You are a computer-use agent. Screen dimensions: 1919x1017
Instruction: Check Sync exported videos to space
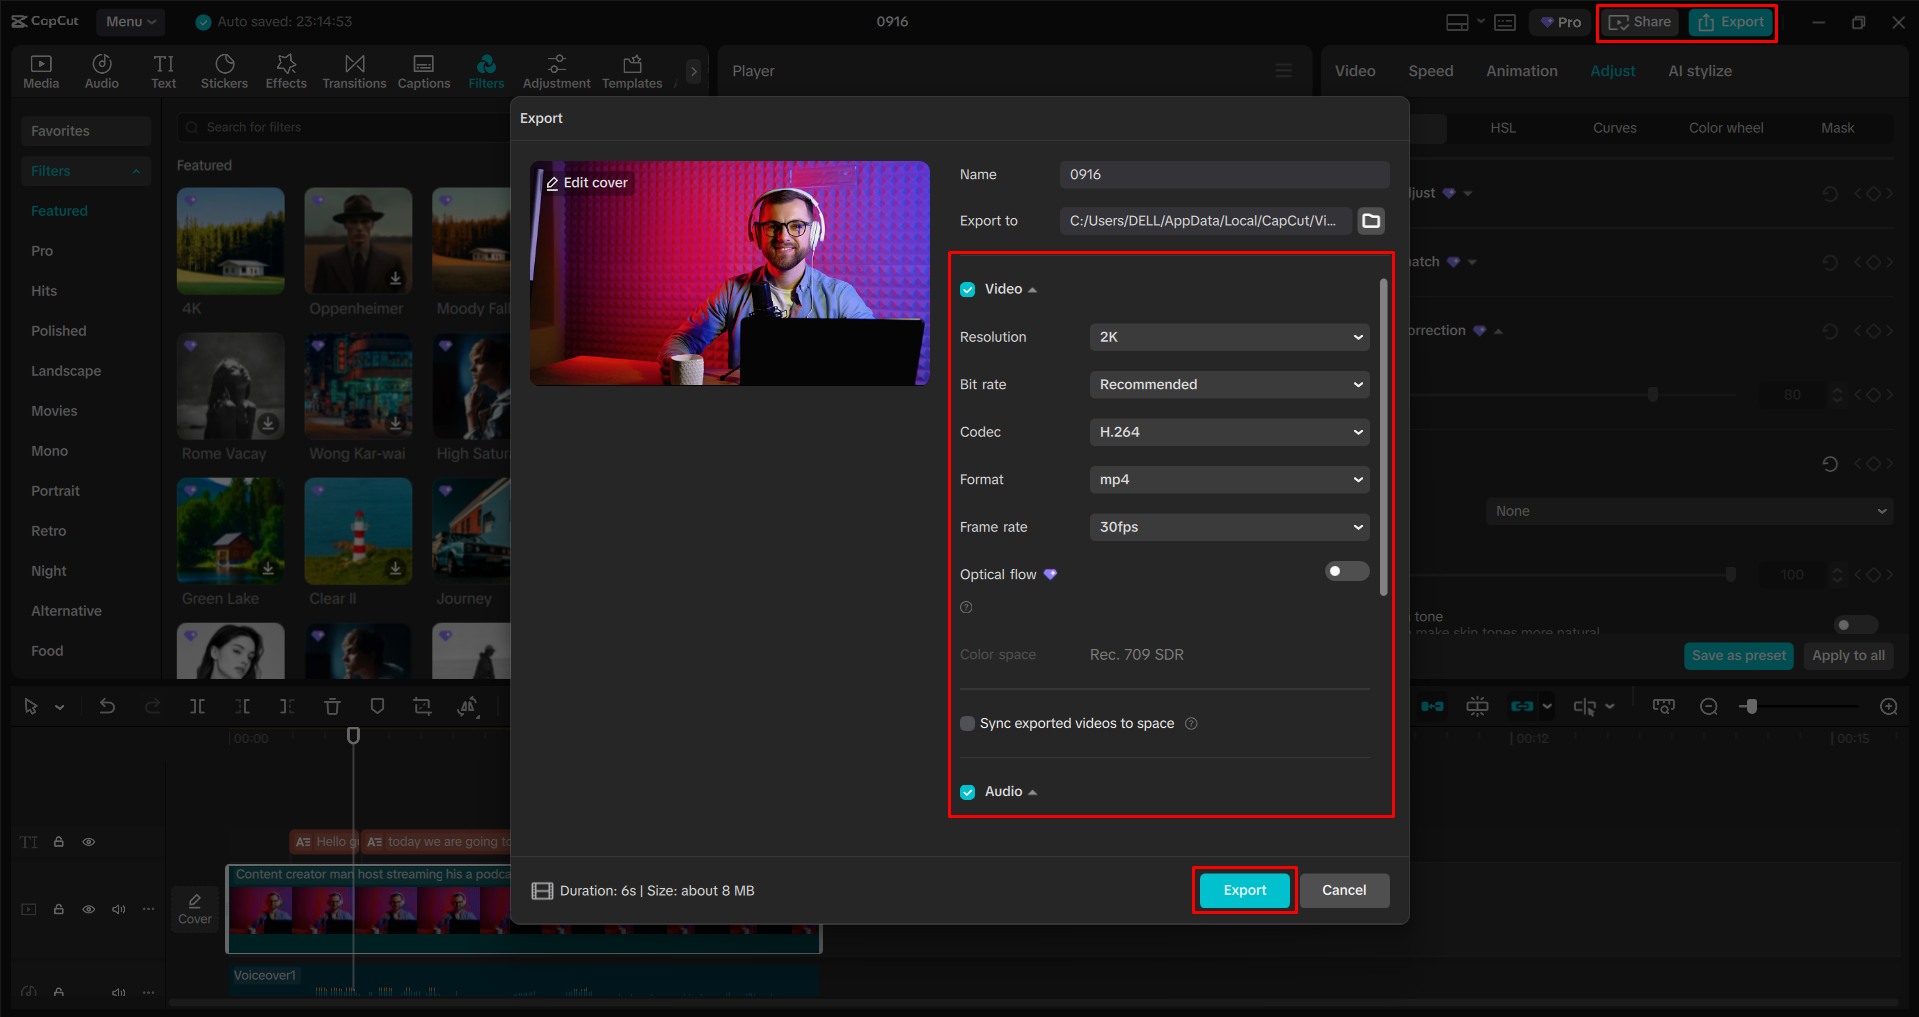(967, 723)
